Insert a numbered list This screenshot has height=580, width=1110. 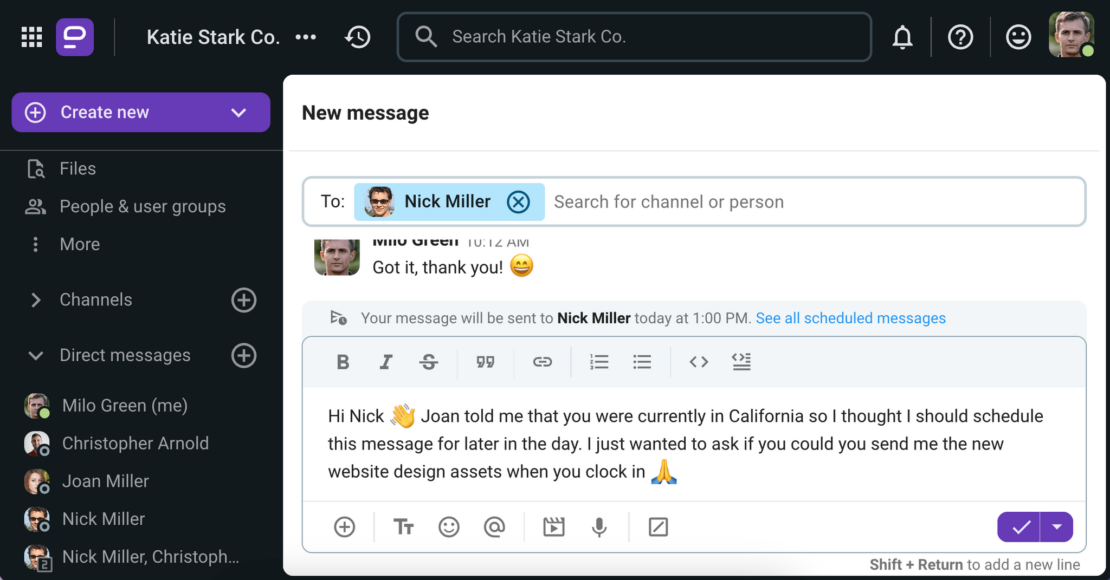[x=599, y=362]
